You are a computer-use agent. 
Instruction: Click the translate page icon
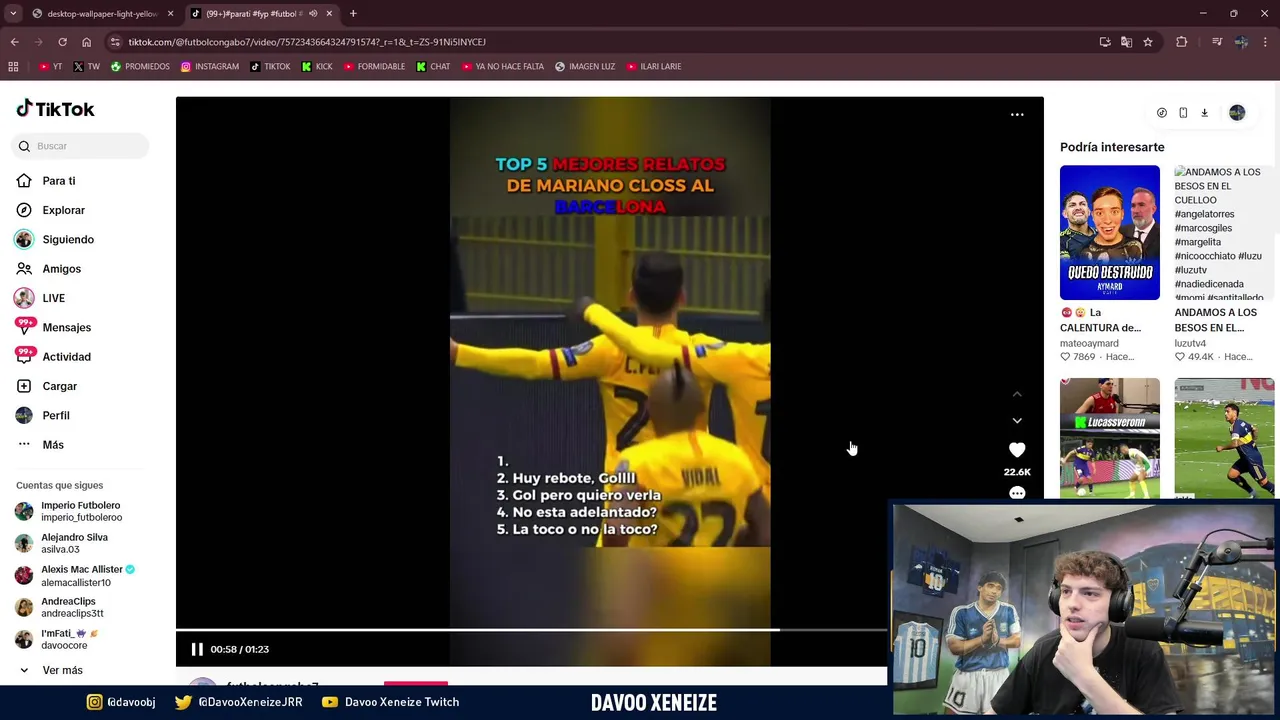[x=1126, y=42]
